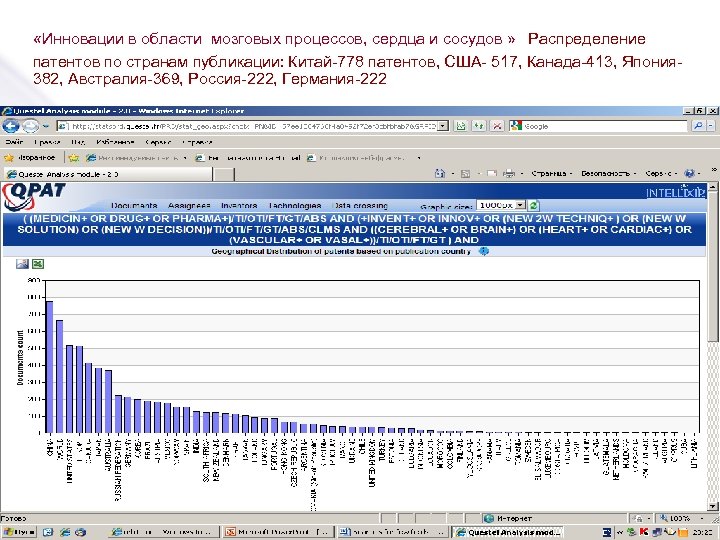The height and width of the screenshot is (540, 720).
Task: Click the save chart as image icon
Action: 22,264
